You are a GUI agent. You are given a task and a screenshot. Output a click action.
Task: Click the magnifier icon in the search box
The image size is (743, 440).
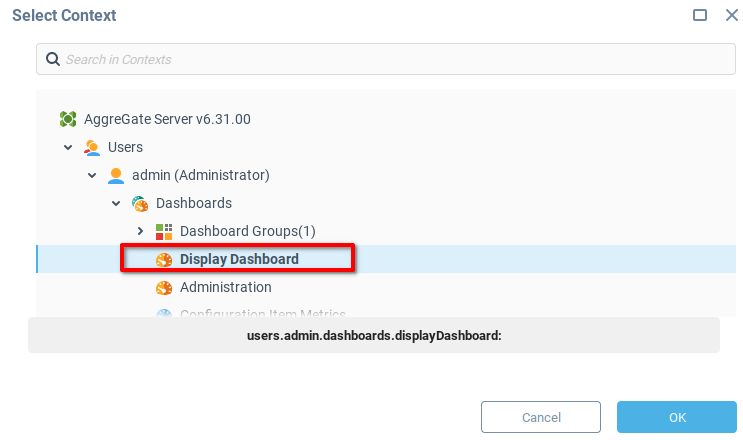tap(52, 59)
